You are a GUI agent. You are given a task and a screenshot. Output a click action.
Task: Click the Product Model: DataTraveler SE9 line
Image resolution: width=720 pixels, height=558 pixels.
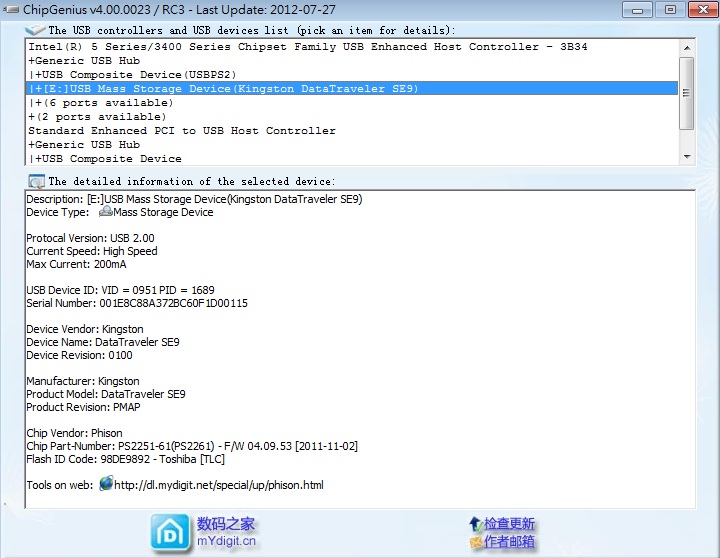click(106, 394)
